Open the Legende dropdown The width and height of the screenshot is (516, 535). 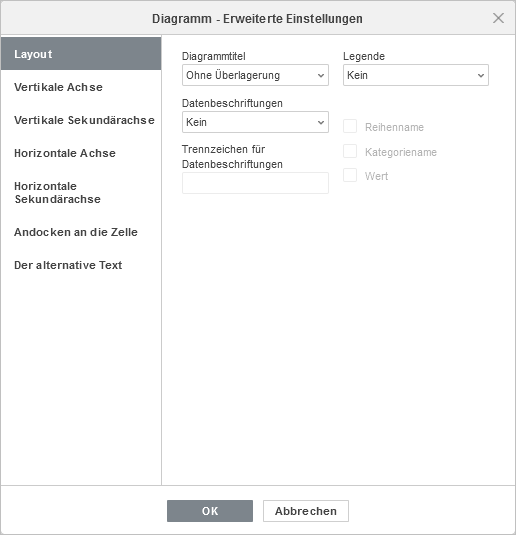point(416,75)
